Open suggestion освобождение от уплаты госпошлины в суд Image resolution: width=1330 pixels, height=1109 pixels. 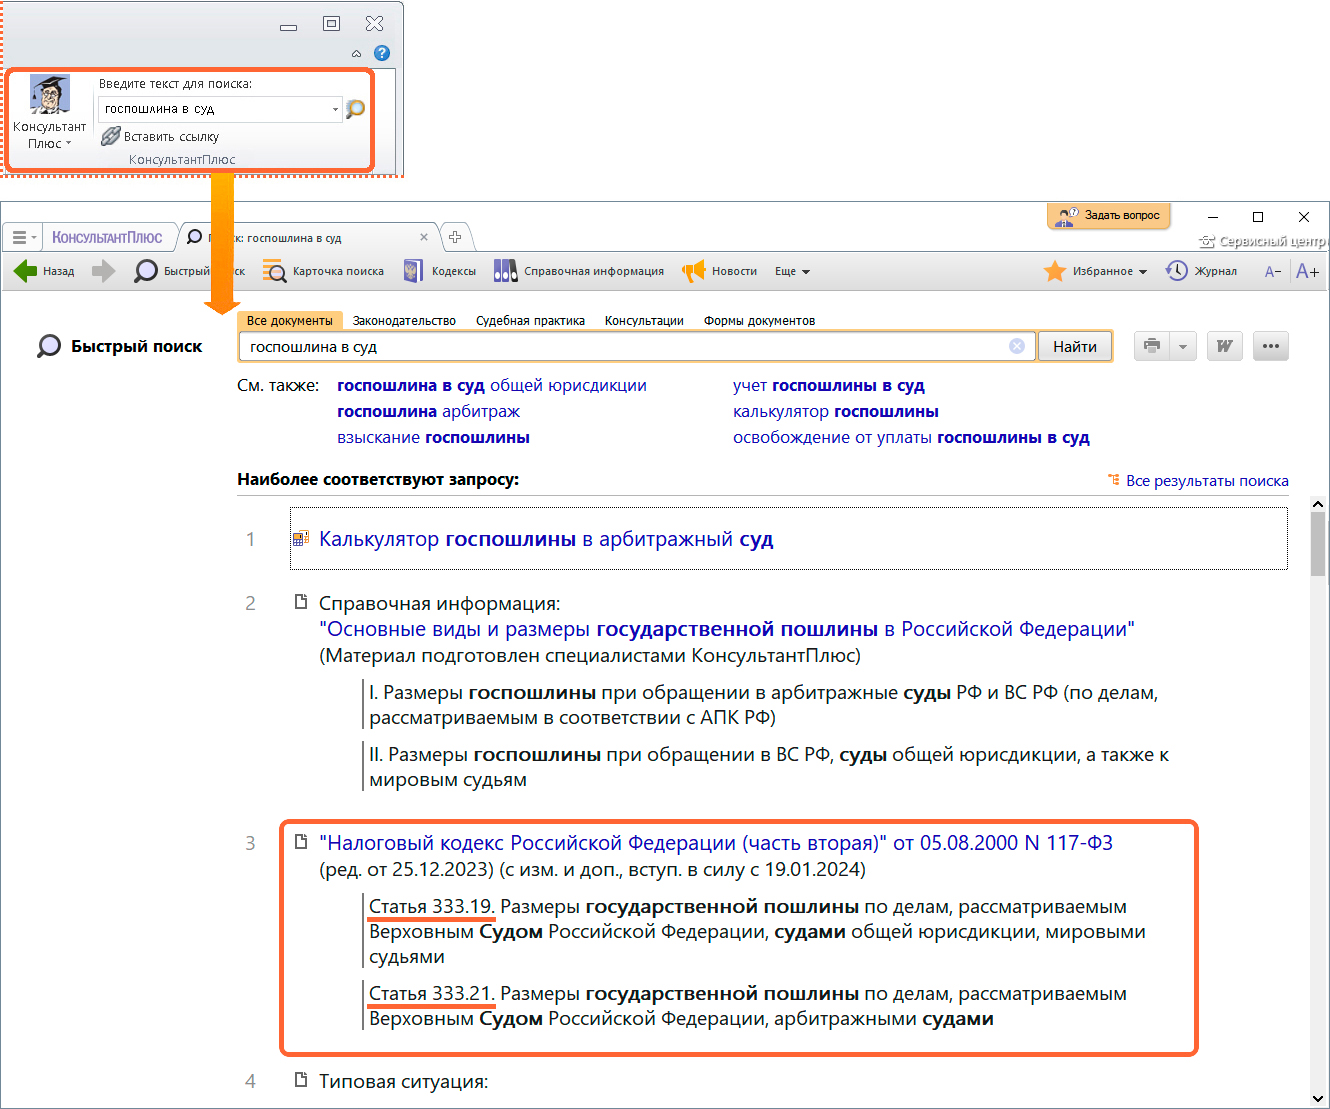click(911, 437)
